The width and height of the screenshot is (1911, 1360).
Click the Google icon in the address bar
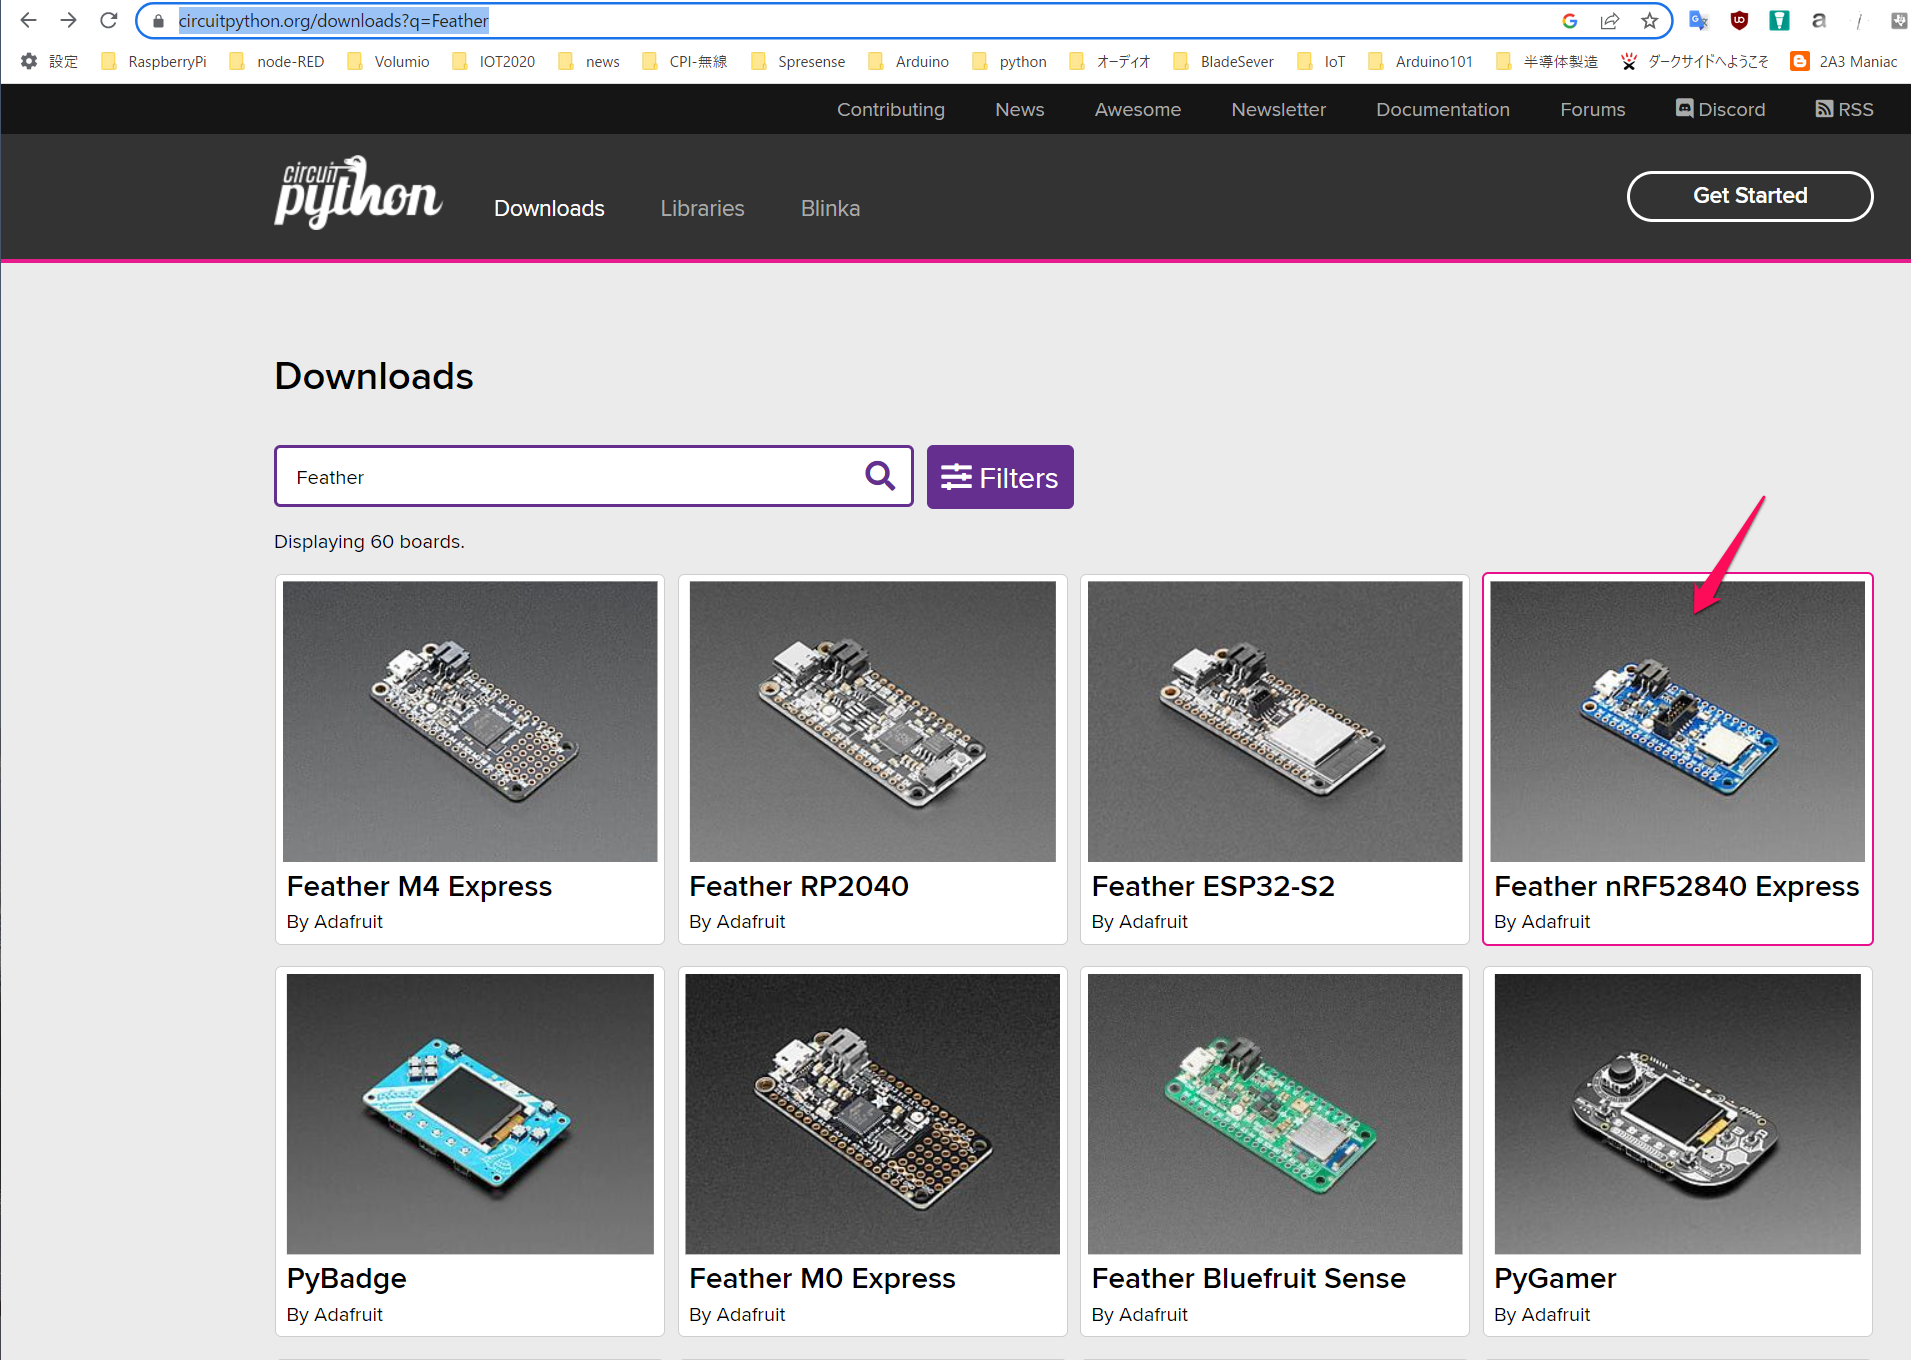click(1570, 21)
